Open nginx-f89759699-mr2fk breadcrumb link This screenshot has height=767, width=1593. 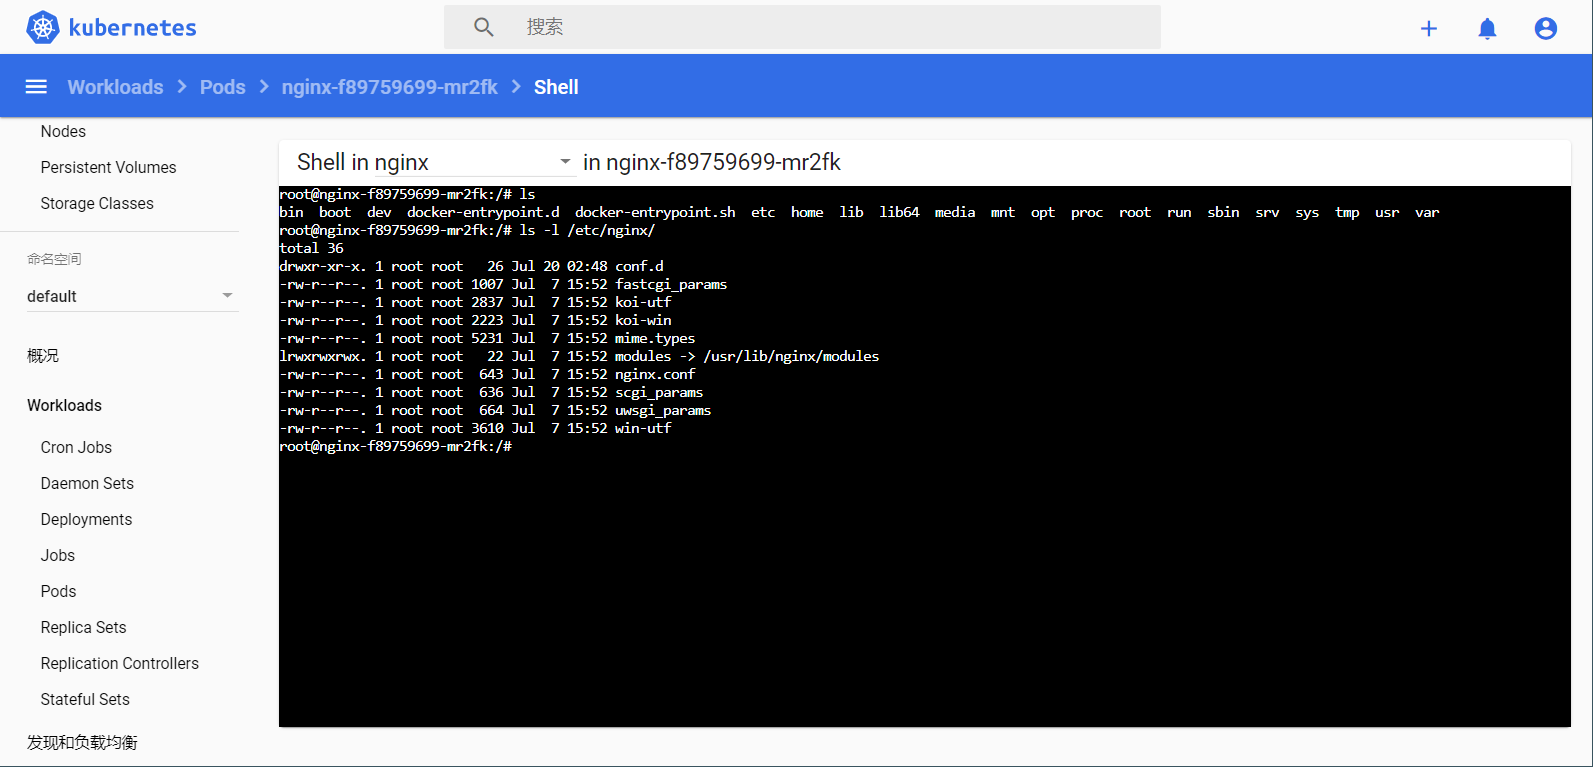pyautogui.click(x=390, y=87)
